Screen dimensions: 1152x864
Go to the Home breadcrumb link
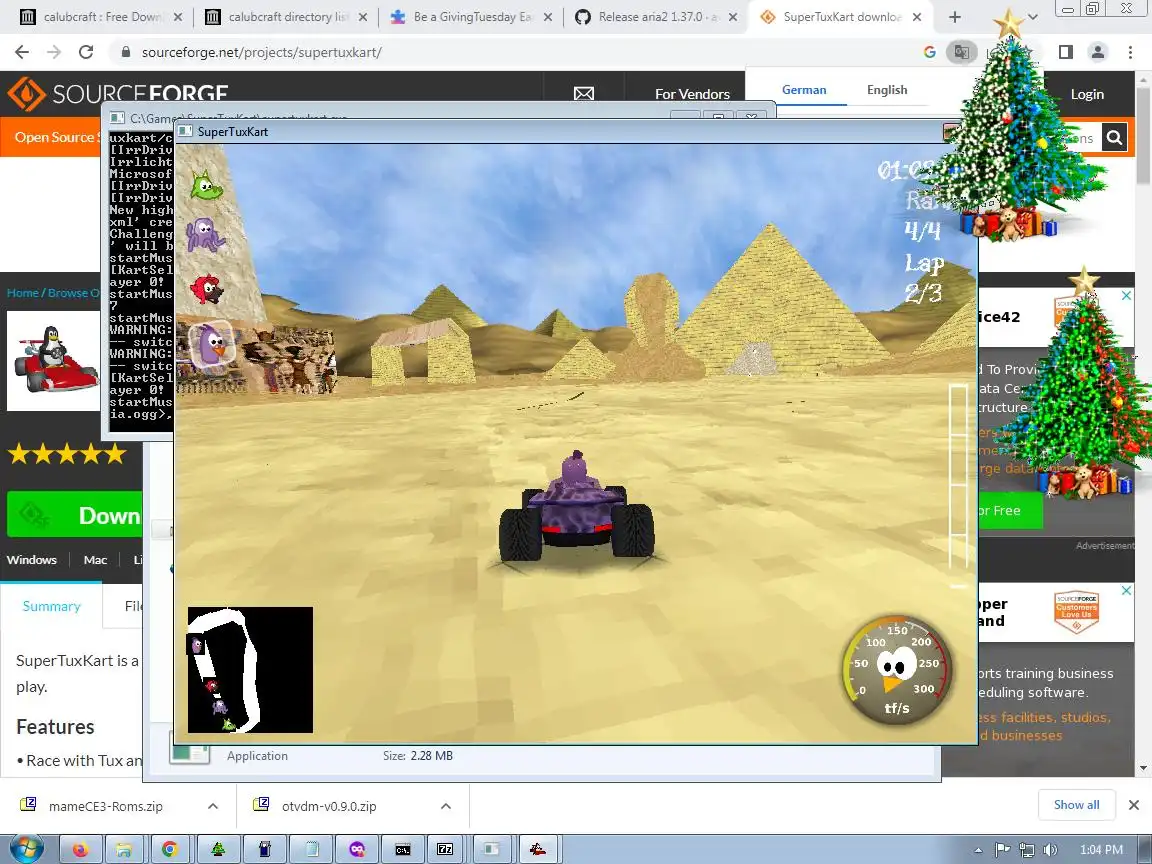23,292
